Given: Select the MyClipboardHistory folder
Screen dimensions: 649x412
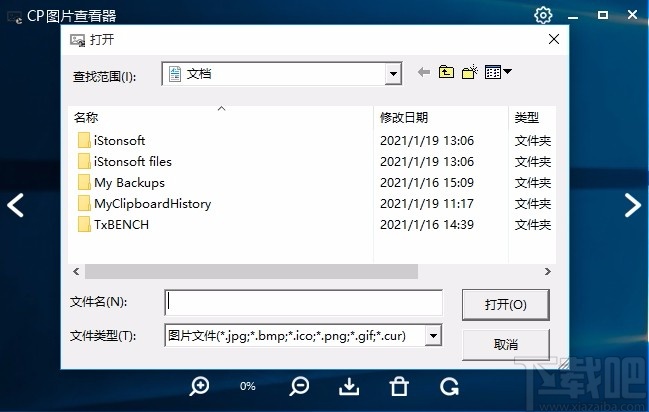Looking at the screenshot, I should [x=152, y=204].
